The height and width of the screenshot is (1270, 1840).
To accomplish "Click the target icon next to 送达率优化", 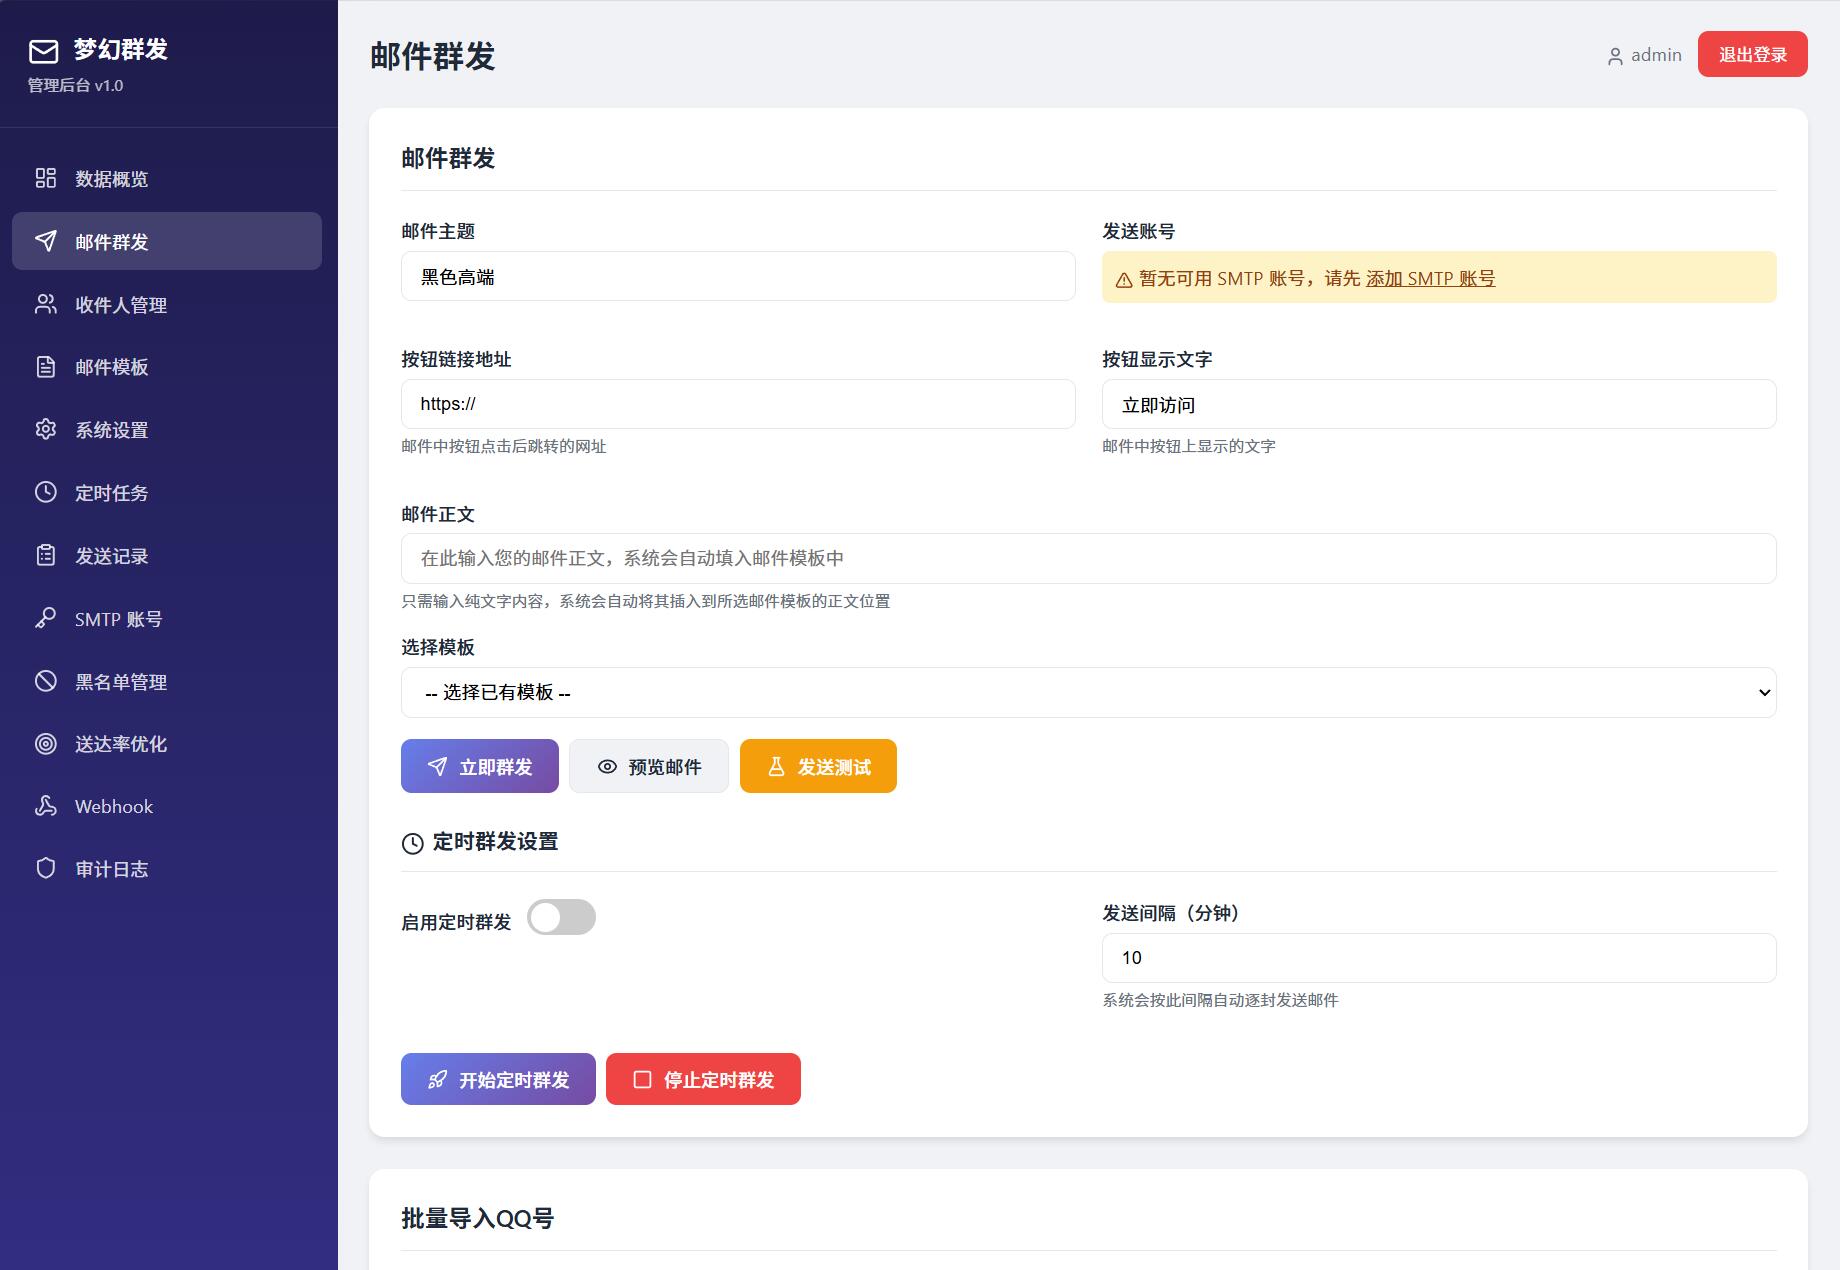I will pyautogui.click(x=46, y=743).
